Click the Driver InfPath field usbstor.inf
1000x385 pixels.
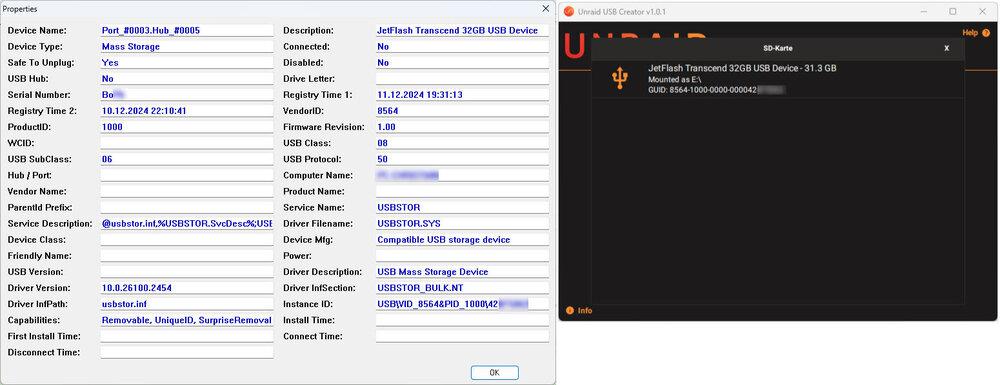pyautogui.click(x=187, y=304)
